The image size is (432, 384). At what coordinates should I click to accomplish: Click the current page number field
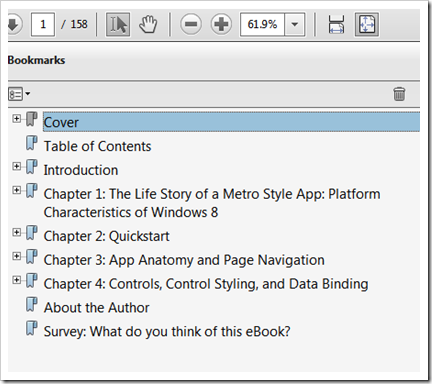pyautogui.click(x=43, y=24)
